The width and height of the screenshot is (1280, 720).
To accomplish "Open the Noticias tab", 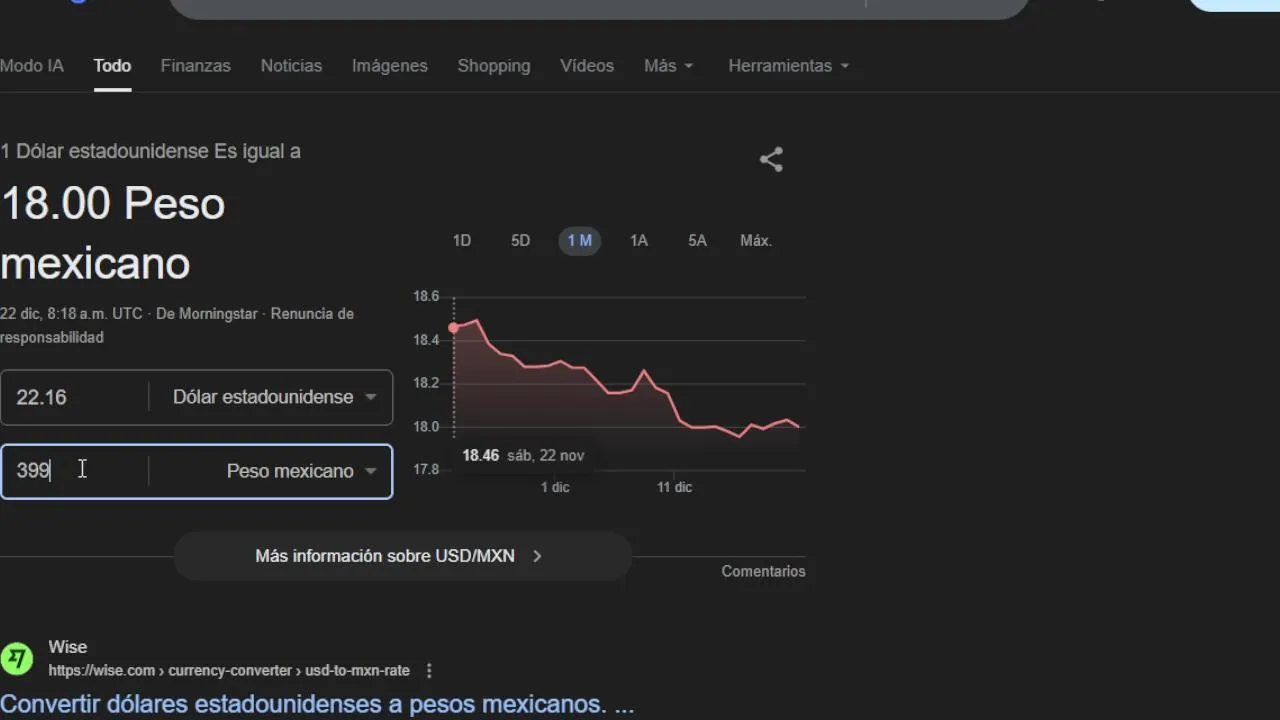I will click(x=291, y=66).
